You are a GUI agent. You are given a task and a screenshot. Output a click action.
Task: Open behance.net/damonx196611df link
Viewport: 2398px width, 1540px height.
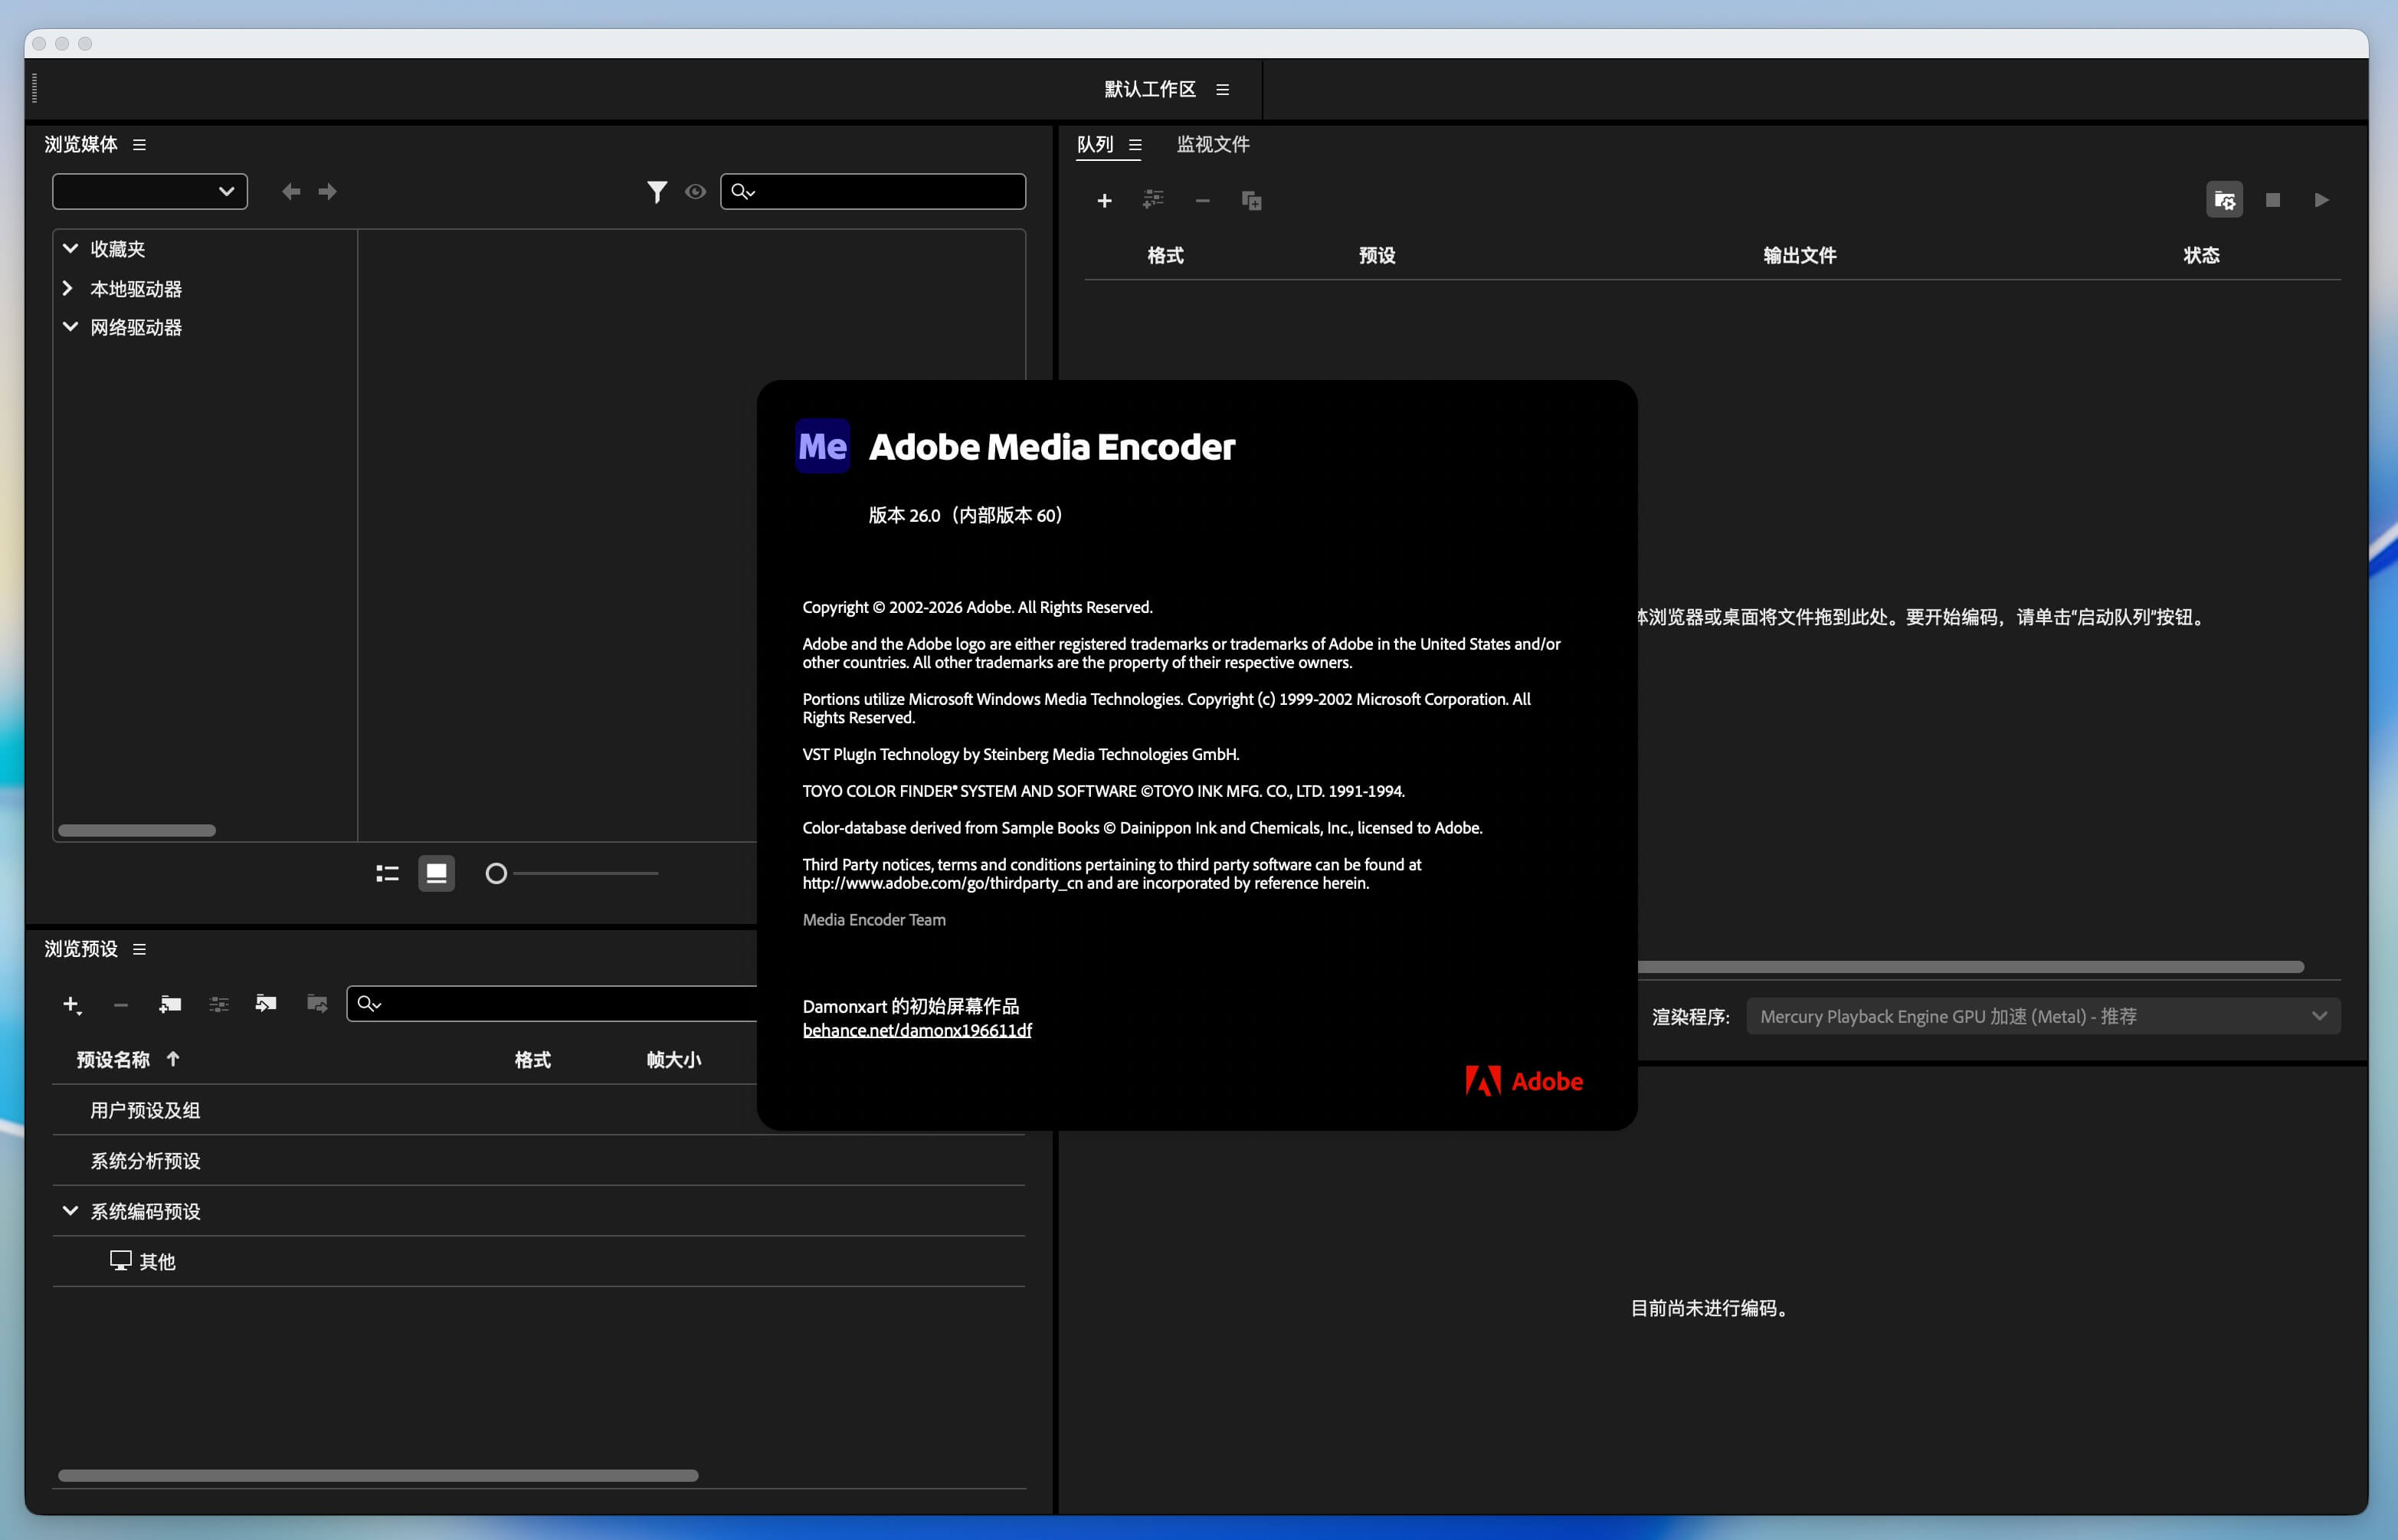[x=916, y=1031]
